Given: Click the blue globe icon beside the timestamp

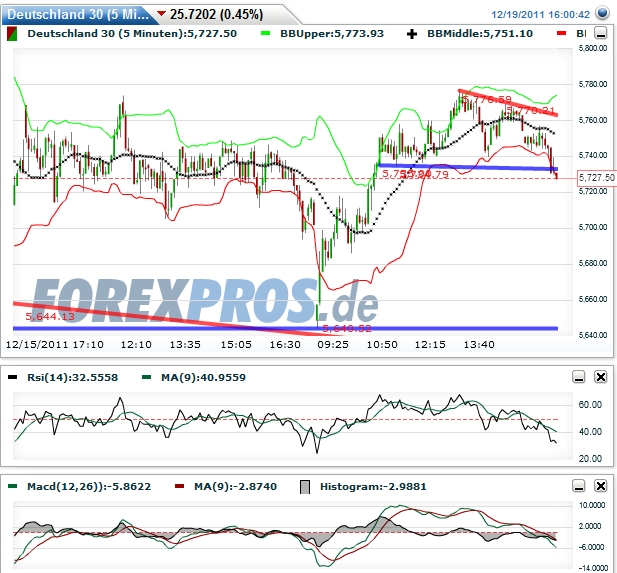Looking at the screenshot, I should pyautogui.click(x=602, y=13).
